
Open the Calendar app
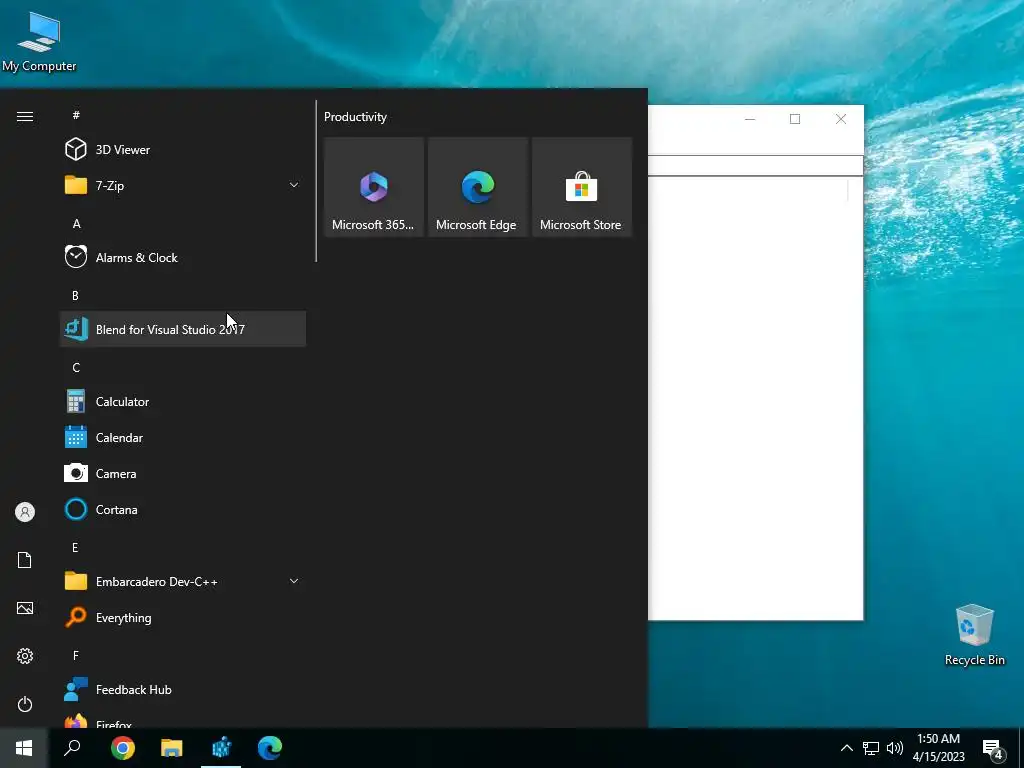coord(183,438)
